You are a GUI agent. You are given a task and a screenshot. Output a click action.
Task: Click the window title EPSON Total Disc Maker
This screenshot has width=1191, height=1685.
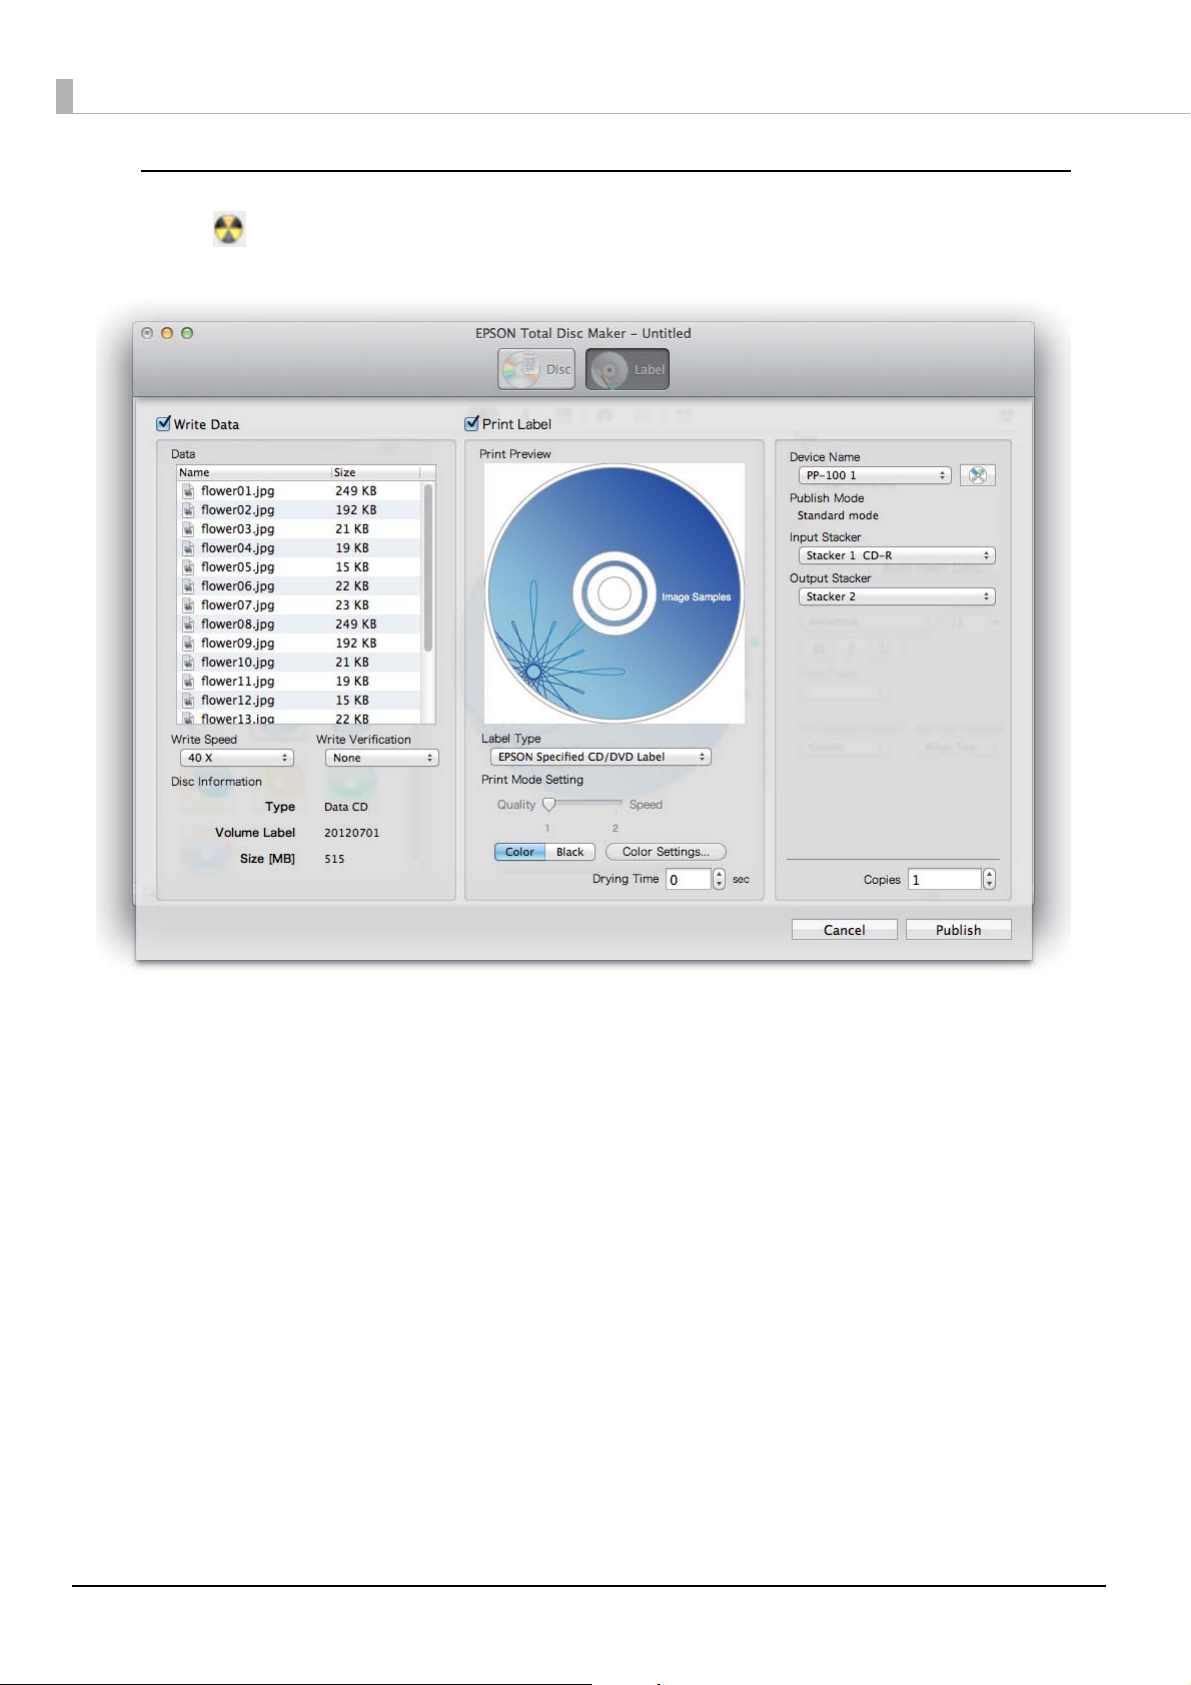(x=583, y=333)
